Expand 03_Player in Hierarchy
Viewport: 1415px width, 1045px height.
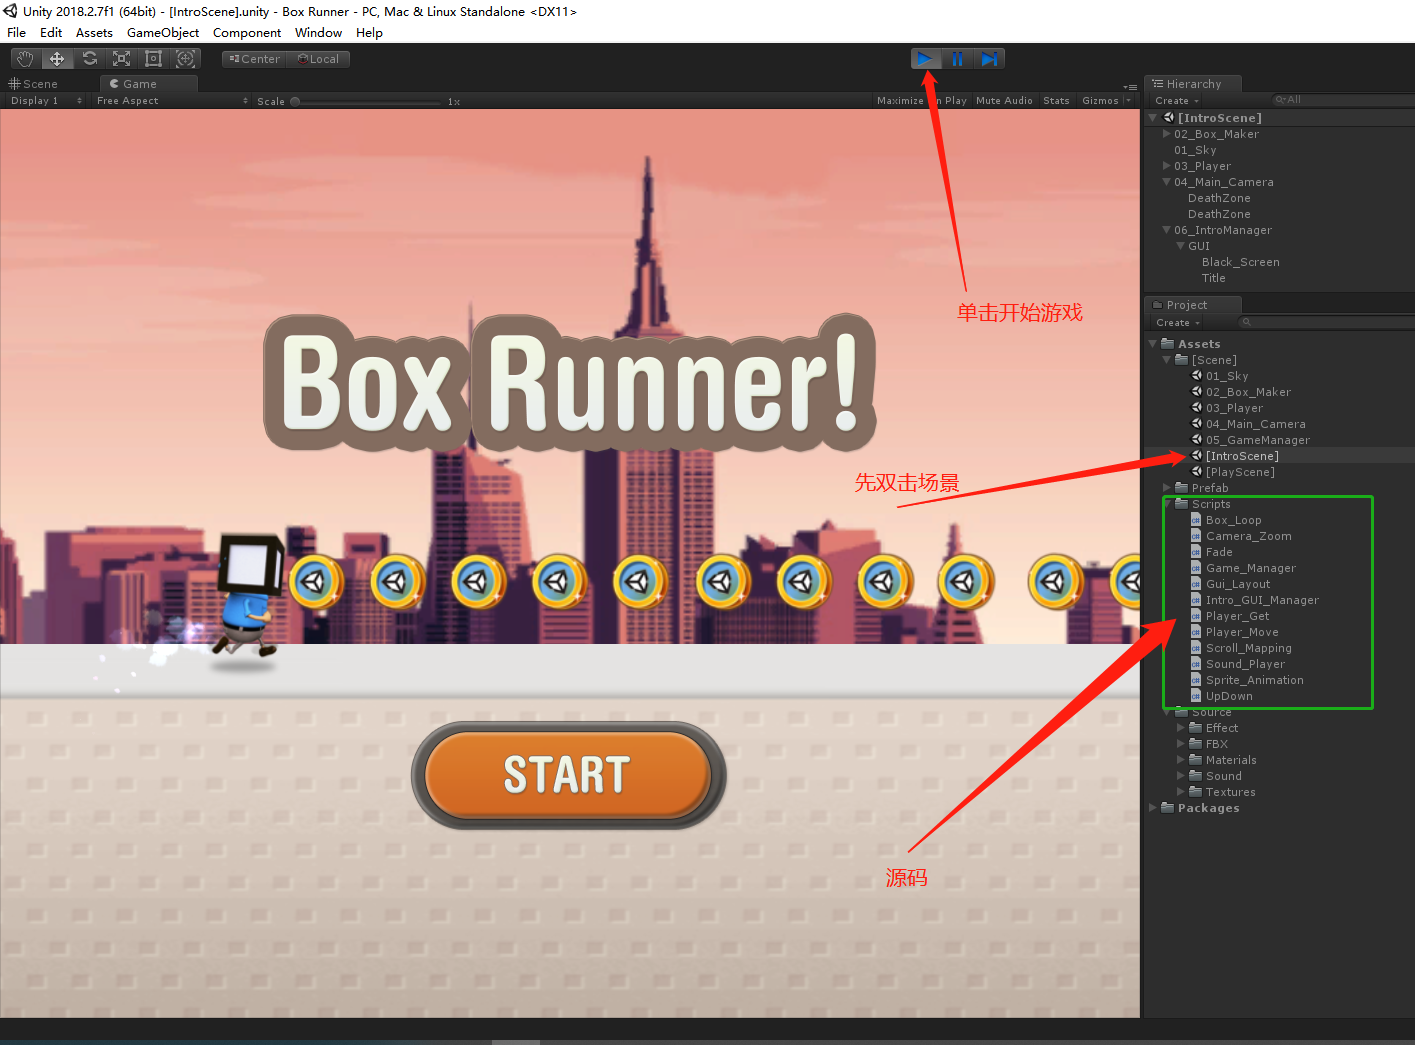pyautogui.click(x=1166, y=166)
